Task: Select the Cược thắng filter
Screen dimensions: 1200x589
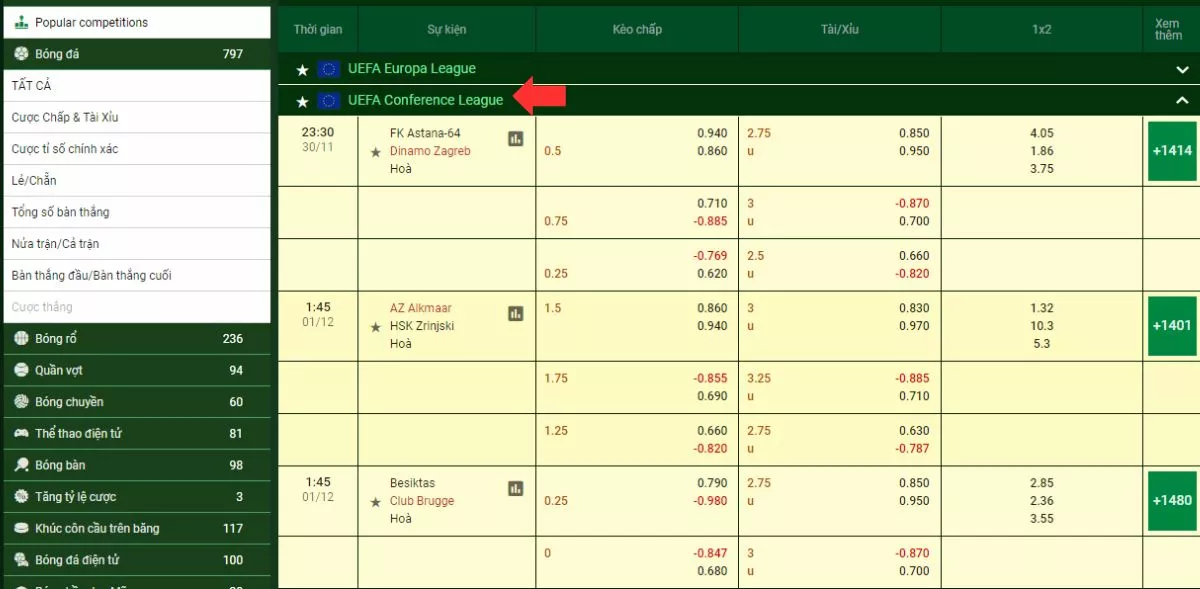Action: coord(135,307)
